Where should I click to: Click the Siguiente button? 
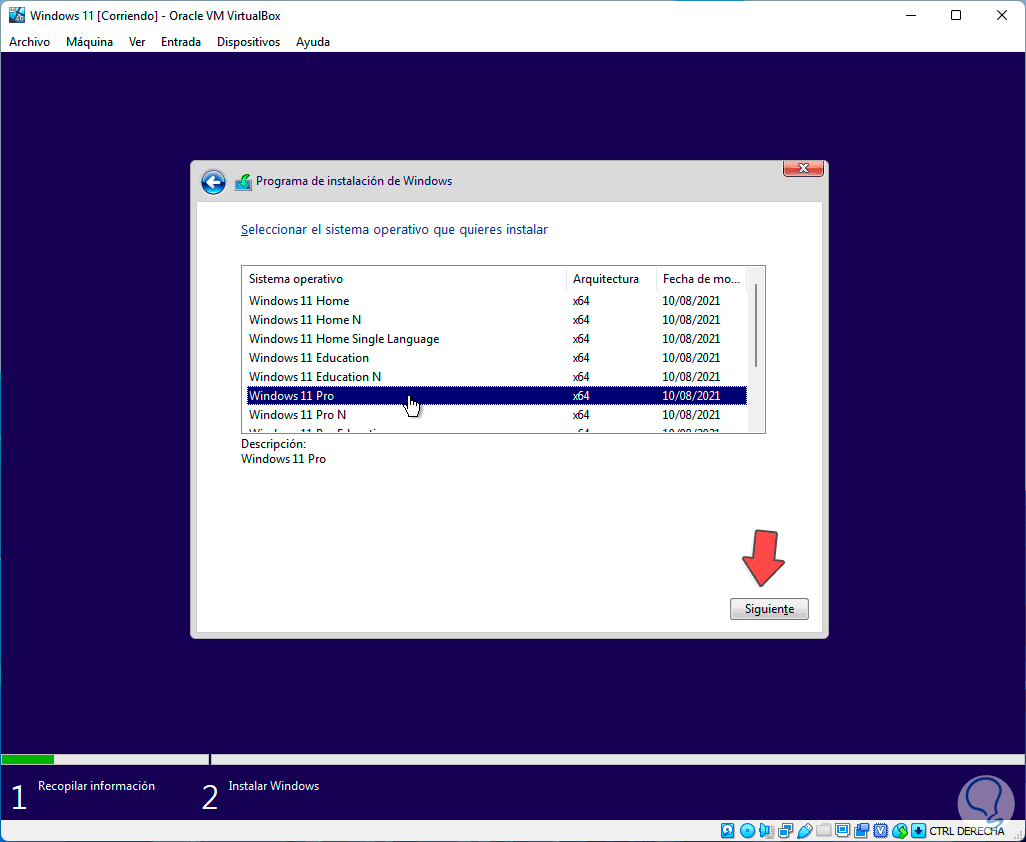coord(769,608)
